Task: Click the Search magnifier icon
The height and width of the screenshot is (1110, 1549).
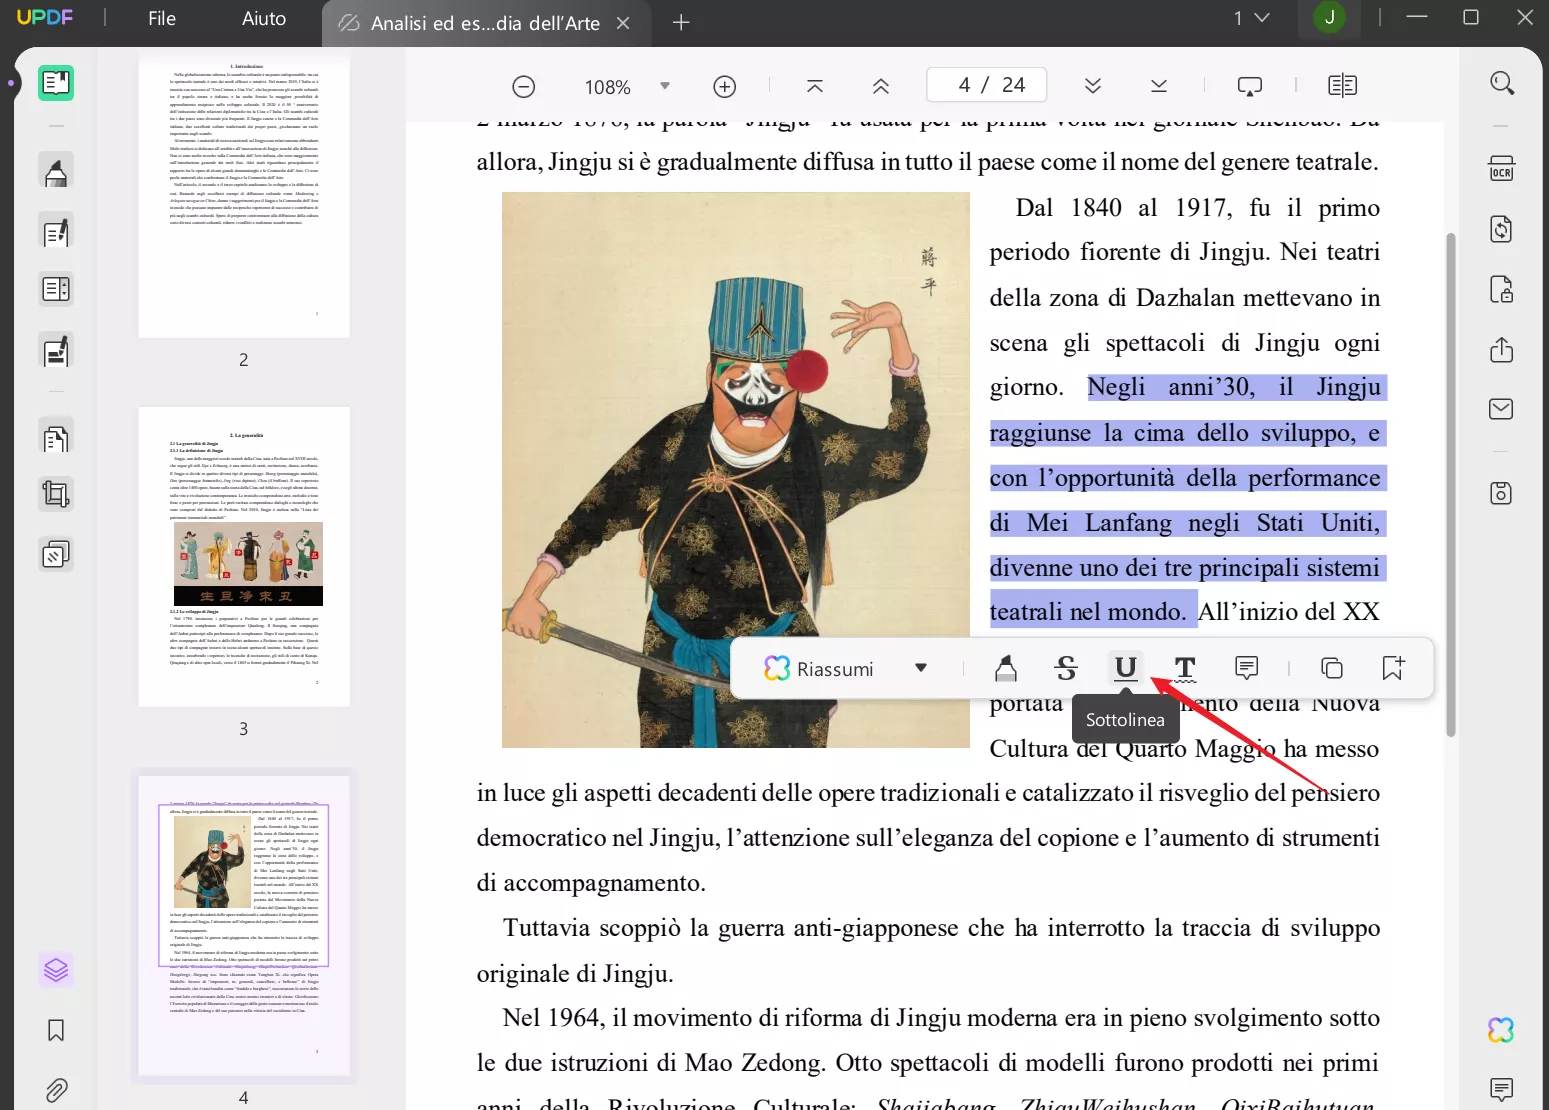Action: tap(1501, 83)
